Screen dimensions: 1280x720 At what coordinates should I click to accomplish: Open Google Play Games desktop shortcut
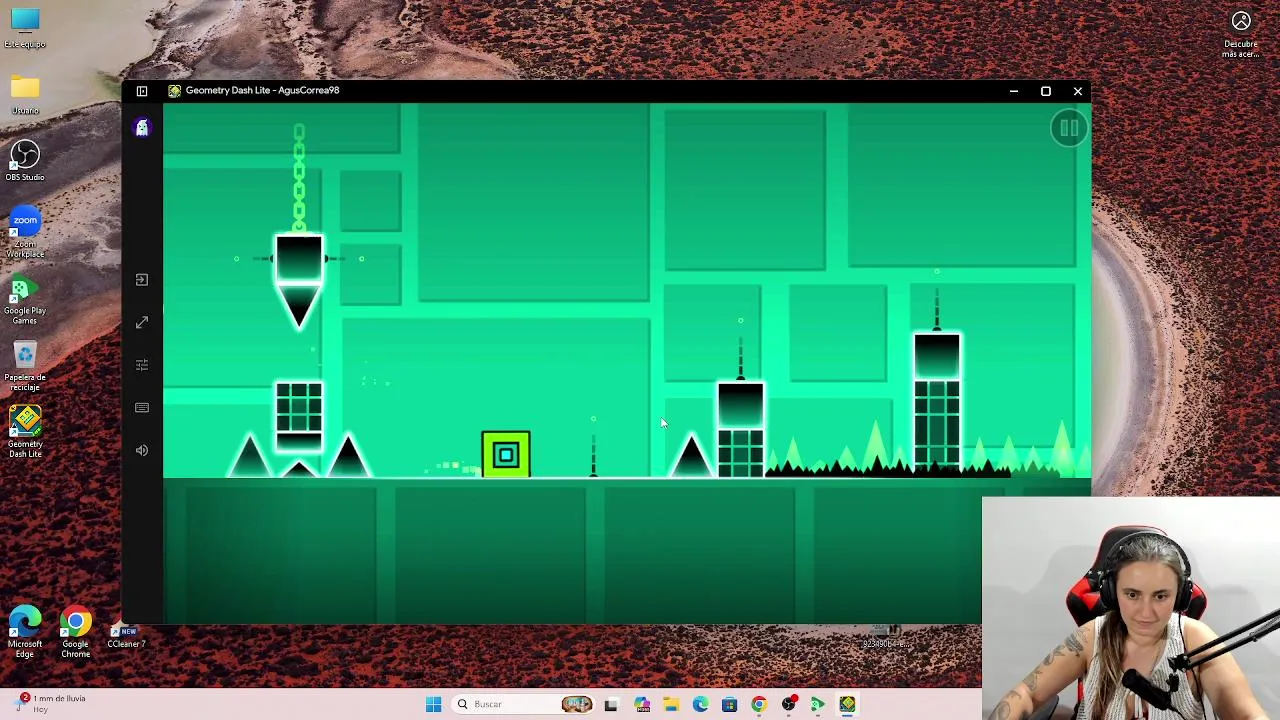[25, 299]
